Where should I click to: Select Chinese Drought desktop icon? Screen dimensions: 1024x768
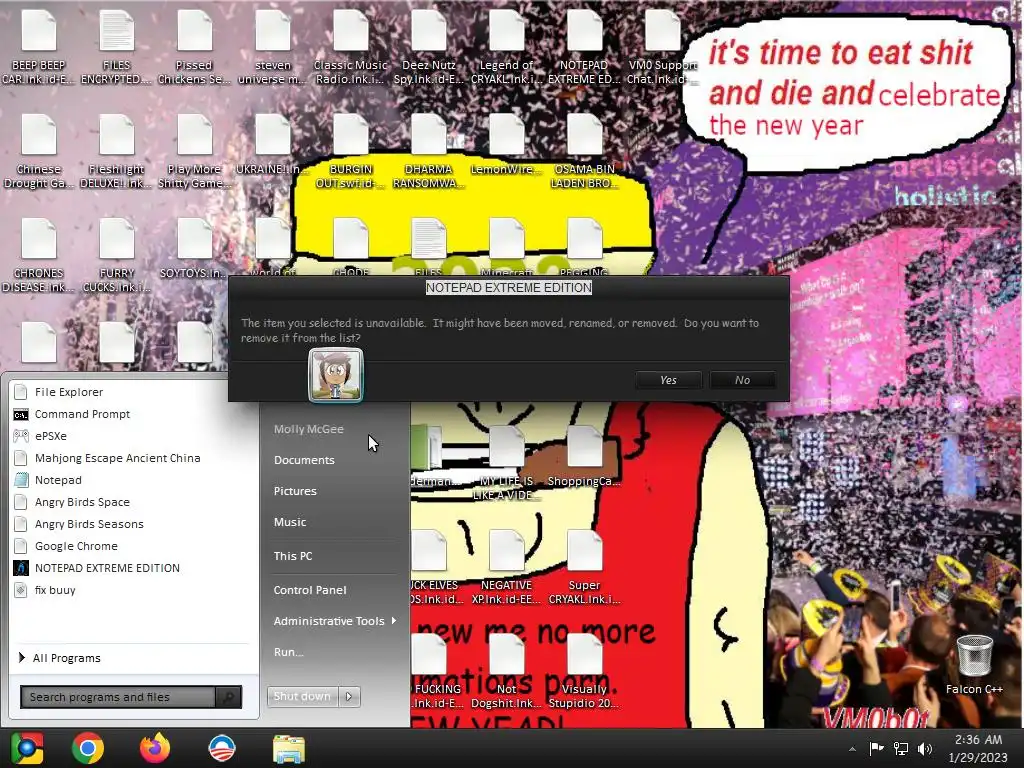[39, 152]
